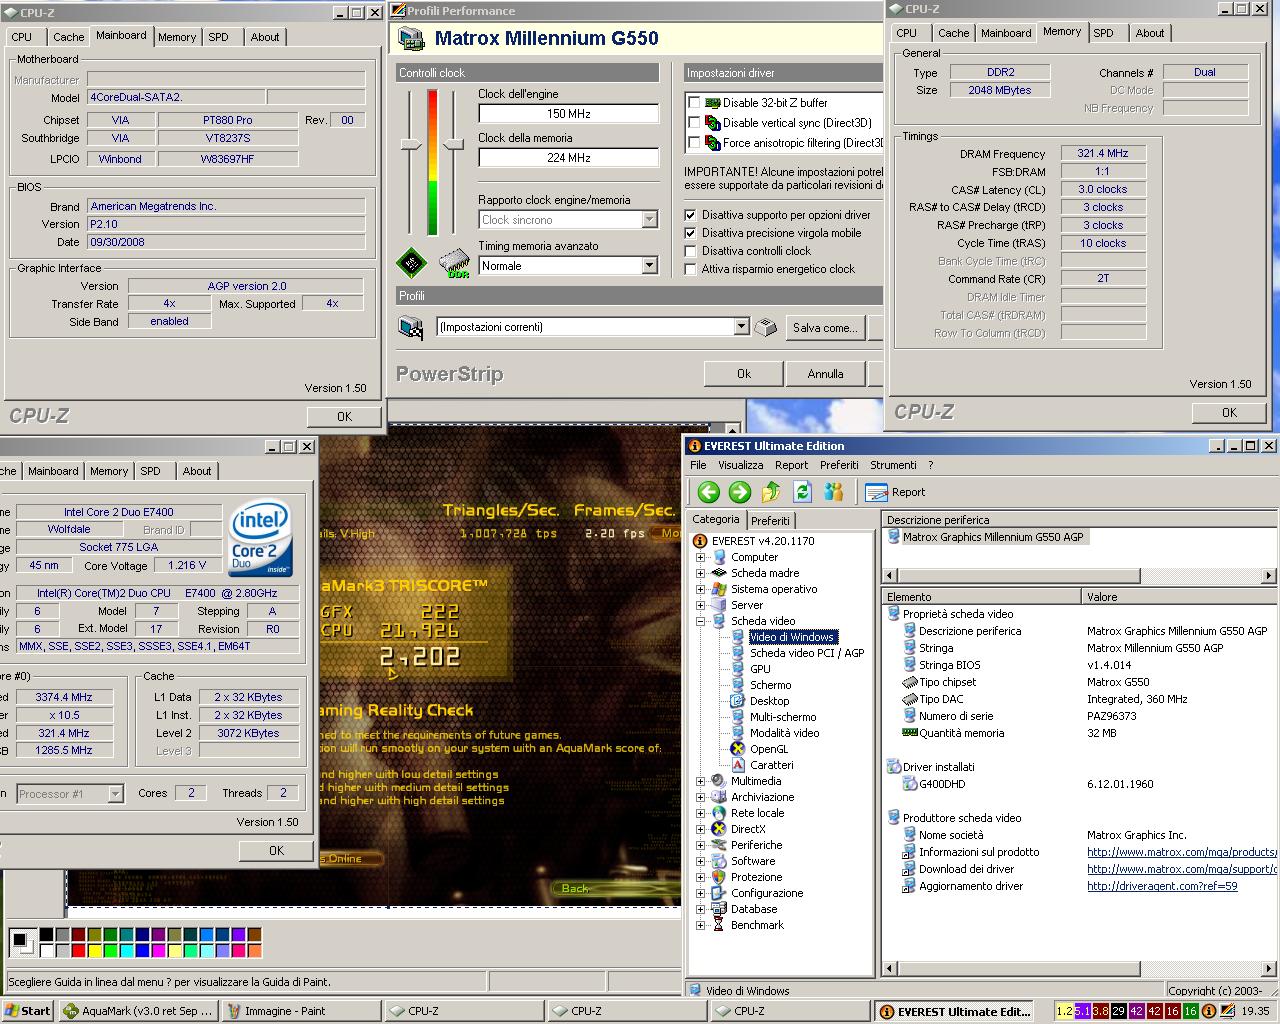Toggle Disable vertical sync (Direct3D) checkbox

(x=694, y=122)
